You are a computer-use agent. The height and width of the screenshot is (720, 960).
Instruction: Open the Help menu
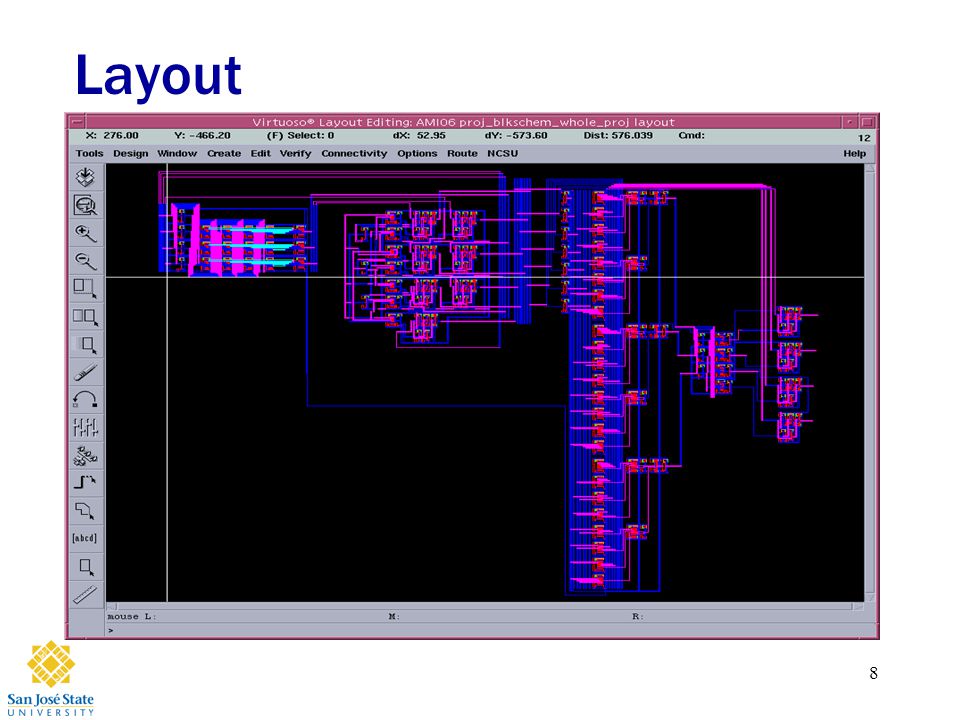pos(855,153)
